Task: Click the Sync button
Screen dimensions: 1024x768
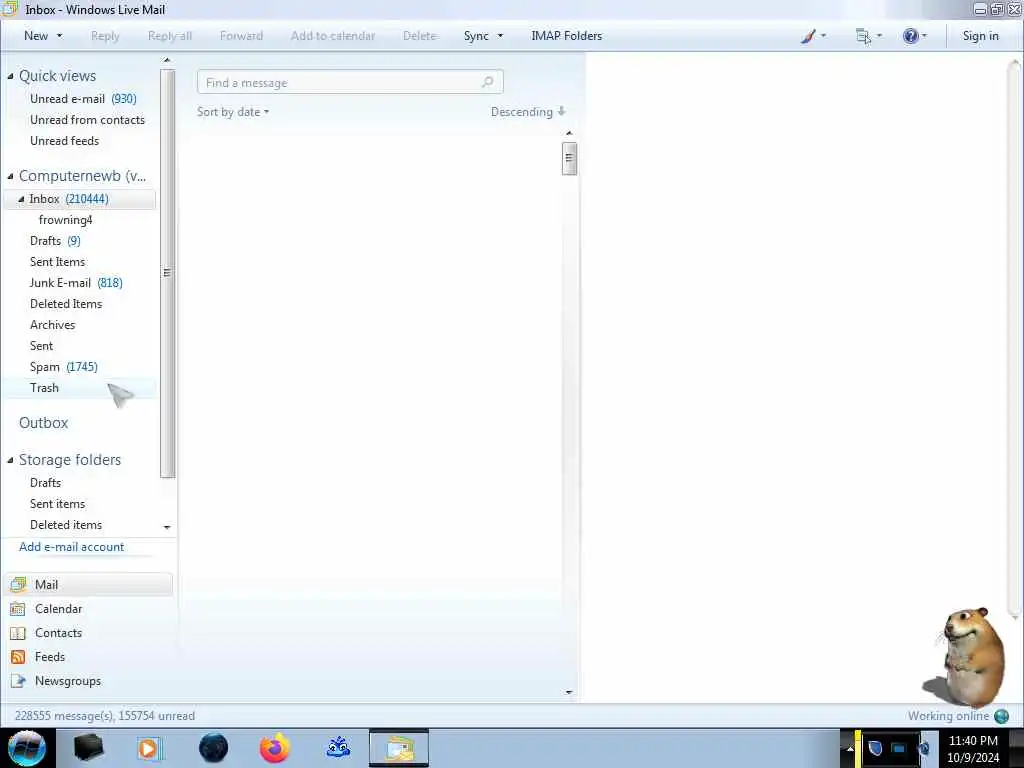Action: (476, 36)
